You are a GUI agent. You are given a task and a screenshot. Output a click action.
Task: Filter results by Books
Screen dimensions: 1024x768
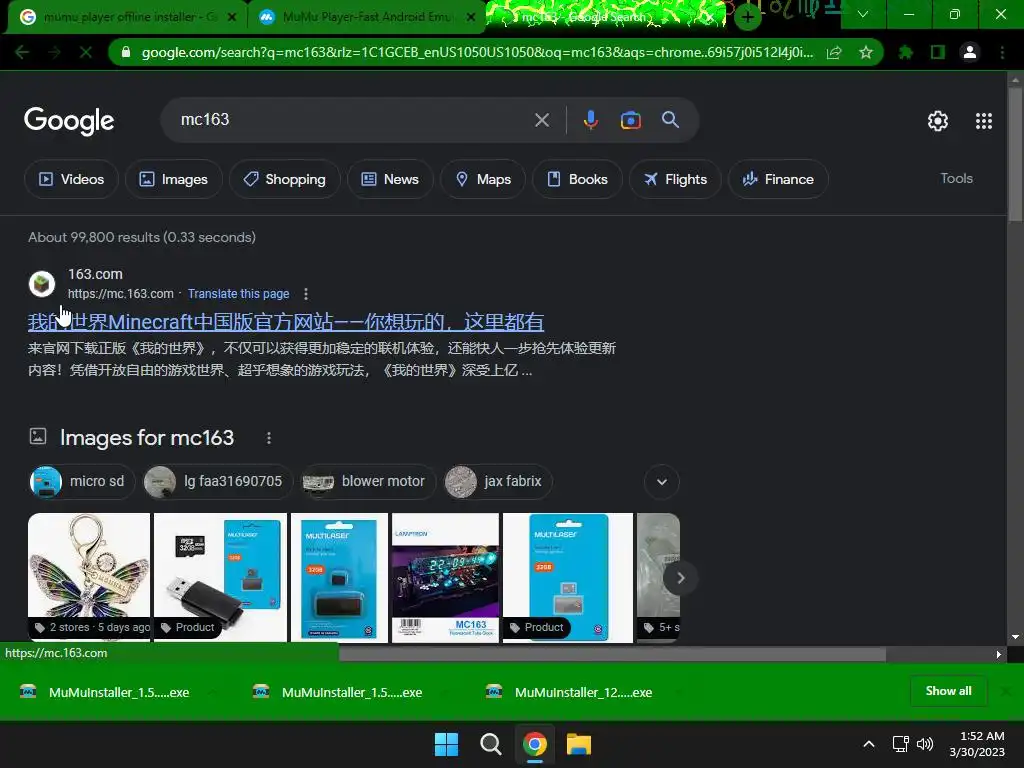pos(577,179)
